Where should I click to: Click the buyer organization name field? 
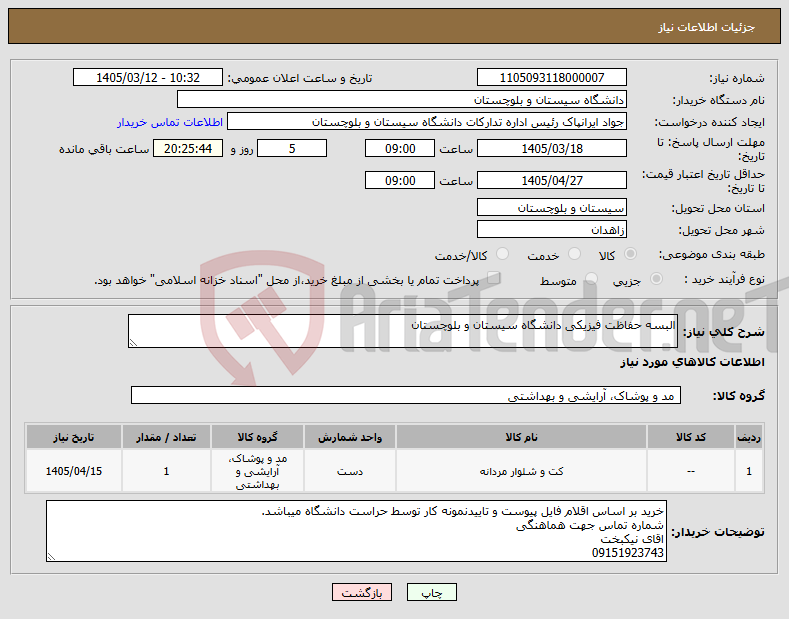coord(402,100)
